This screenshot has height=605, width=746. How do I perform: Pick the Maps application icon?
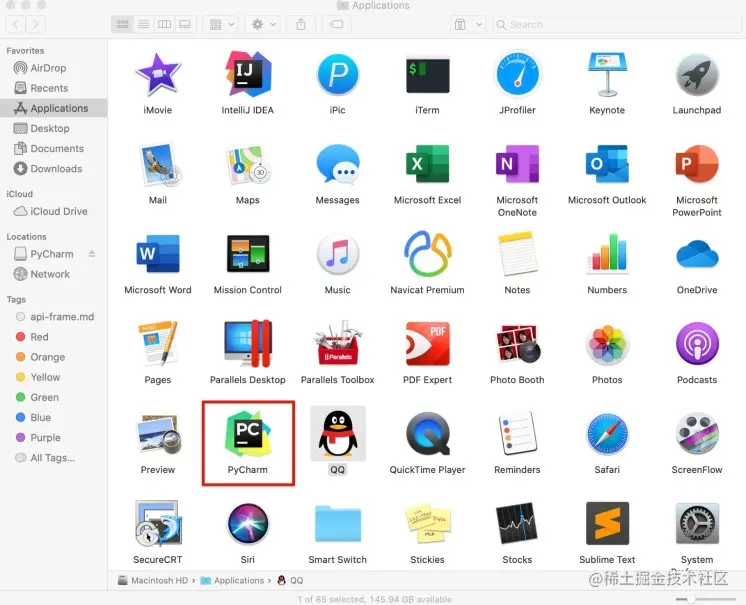pos(248,165)
